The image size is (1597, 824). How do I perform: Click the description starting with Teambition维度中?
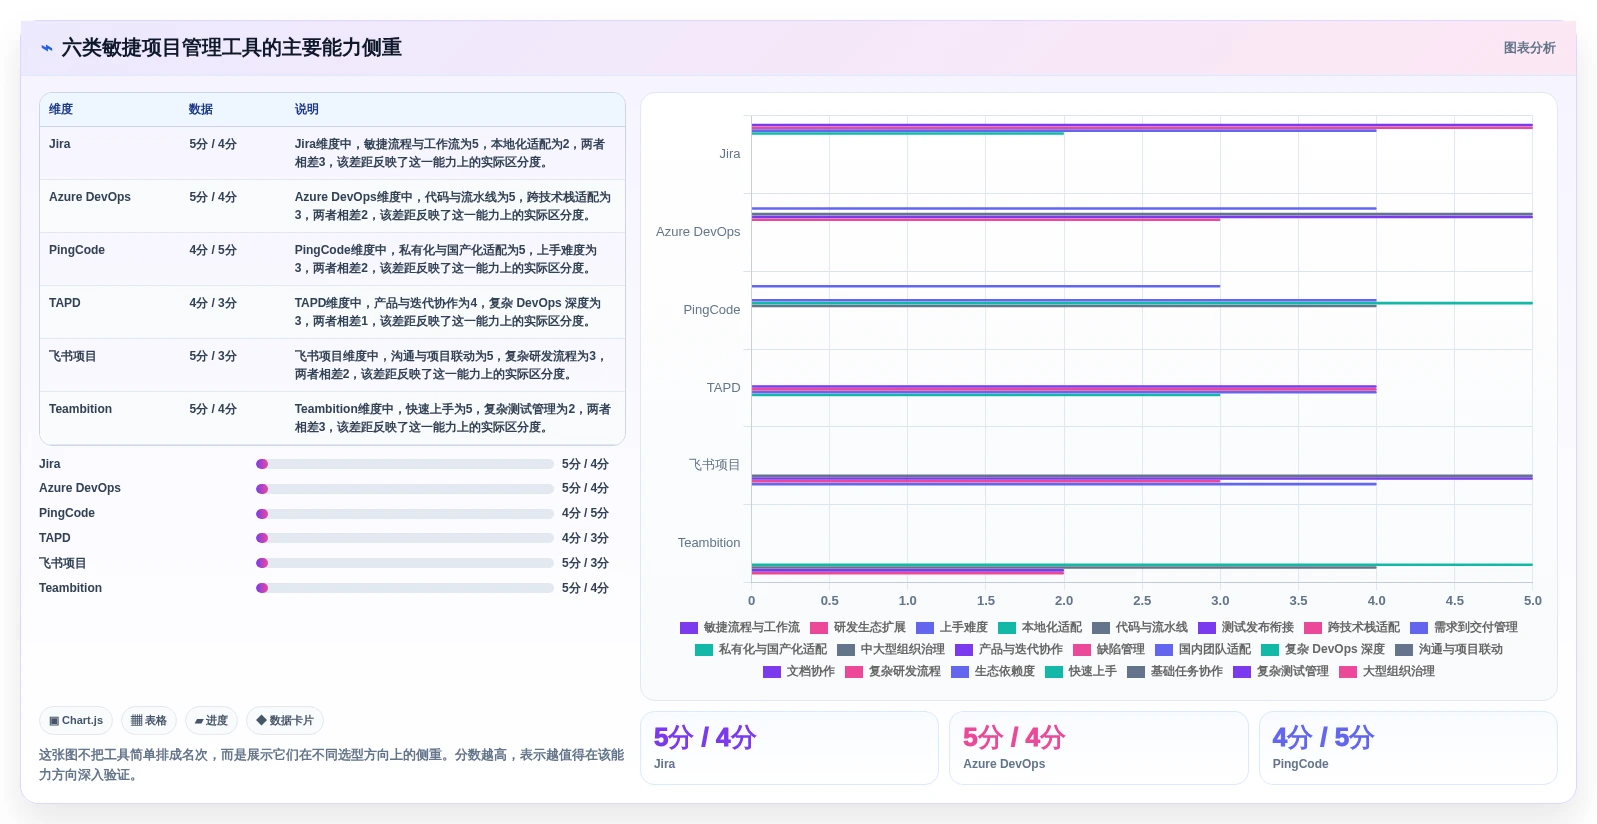point(453,418)
